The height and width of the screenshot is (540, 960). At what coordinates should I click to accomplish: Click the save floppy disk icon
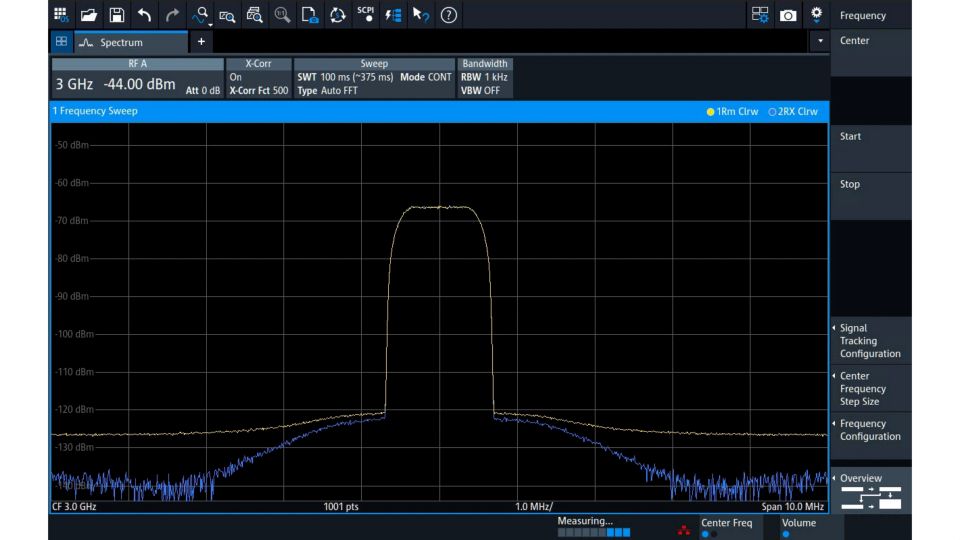[x=116, y=15]
